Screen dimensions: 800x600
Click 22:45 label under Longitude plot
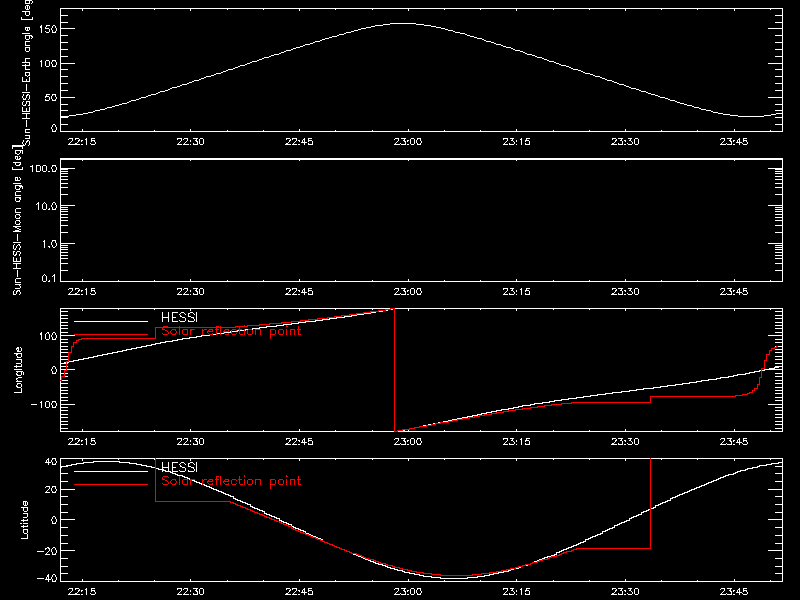click(299, 441)
